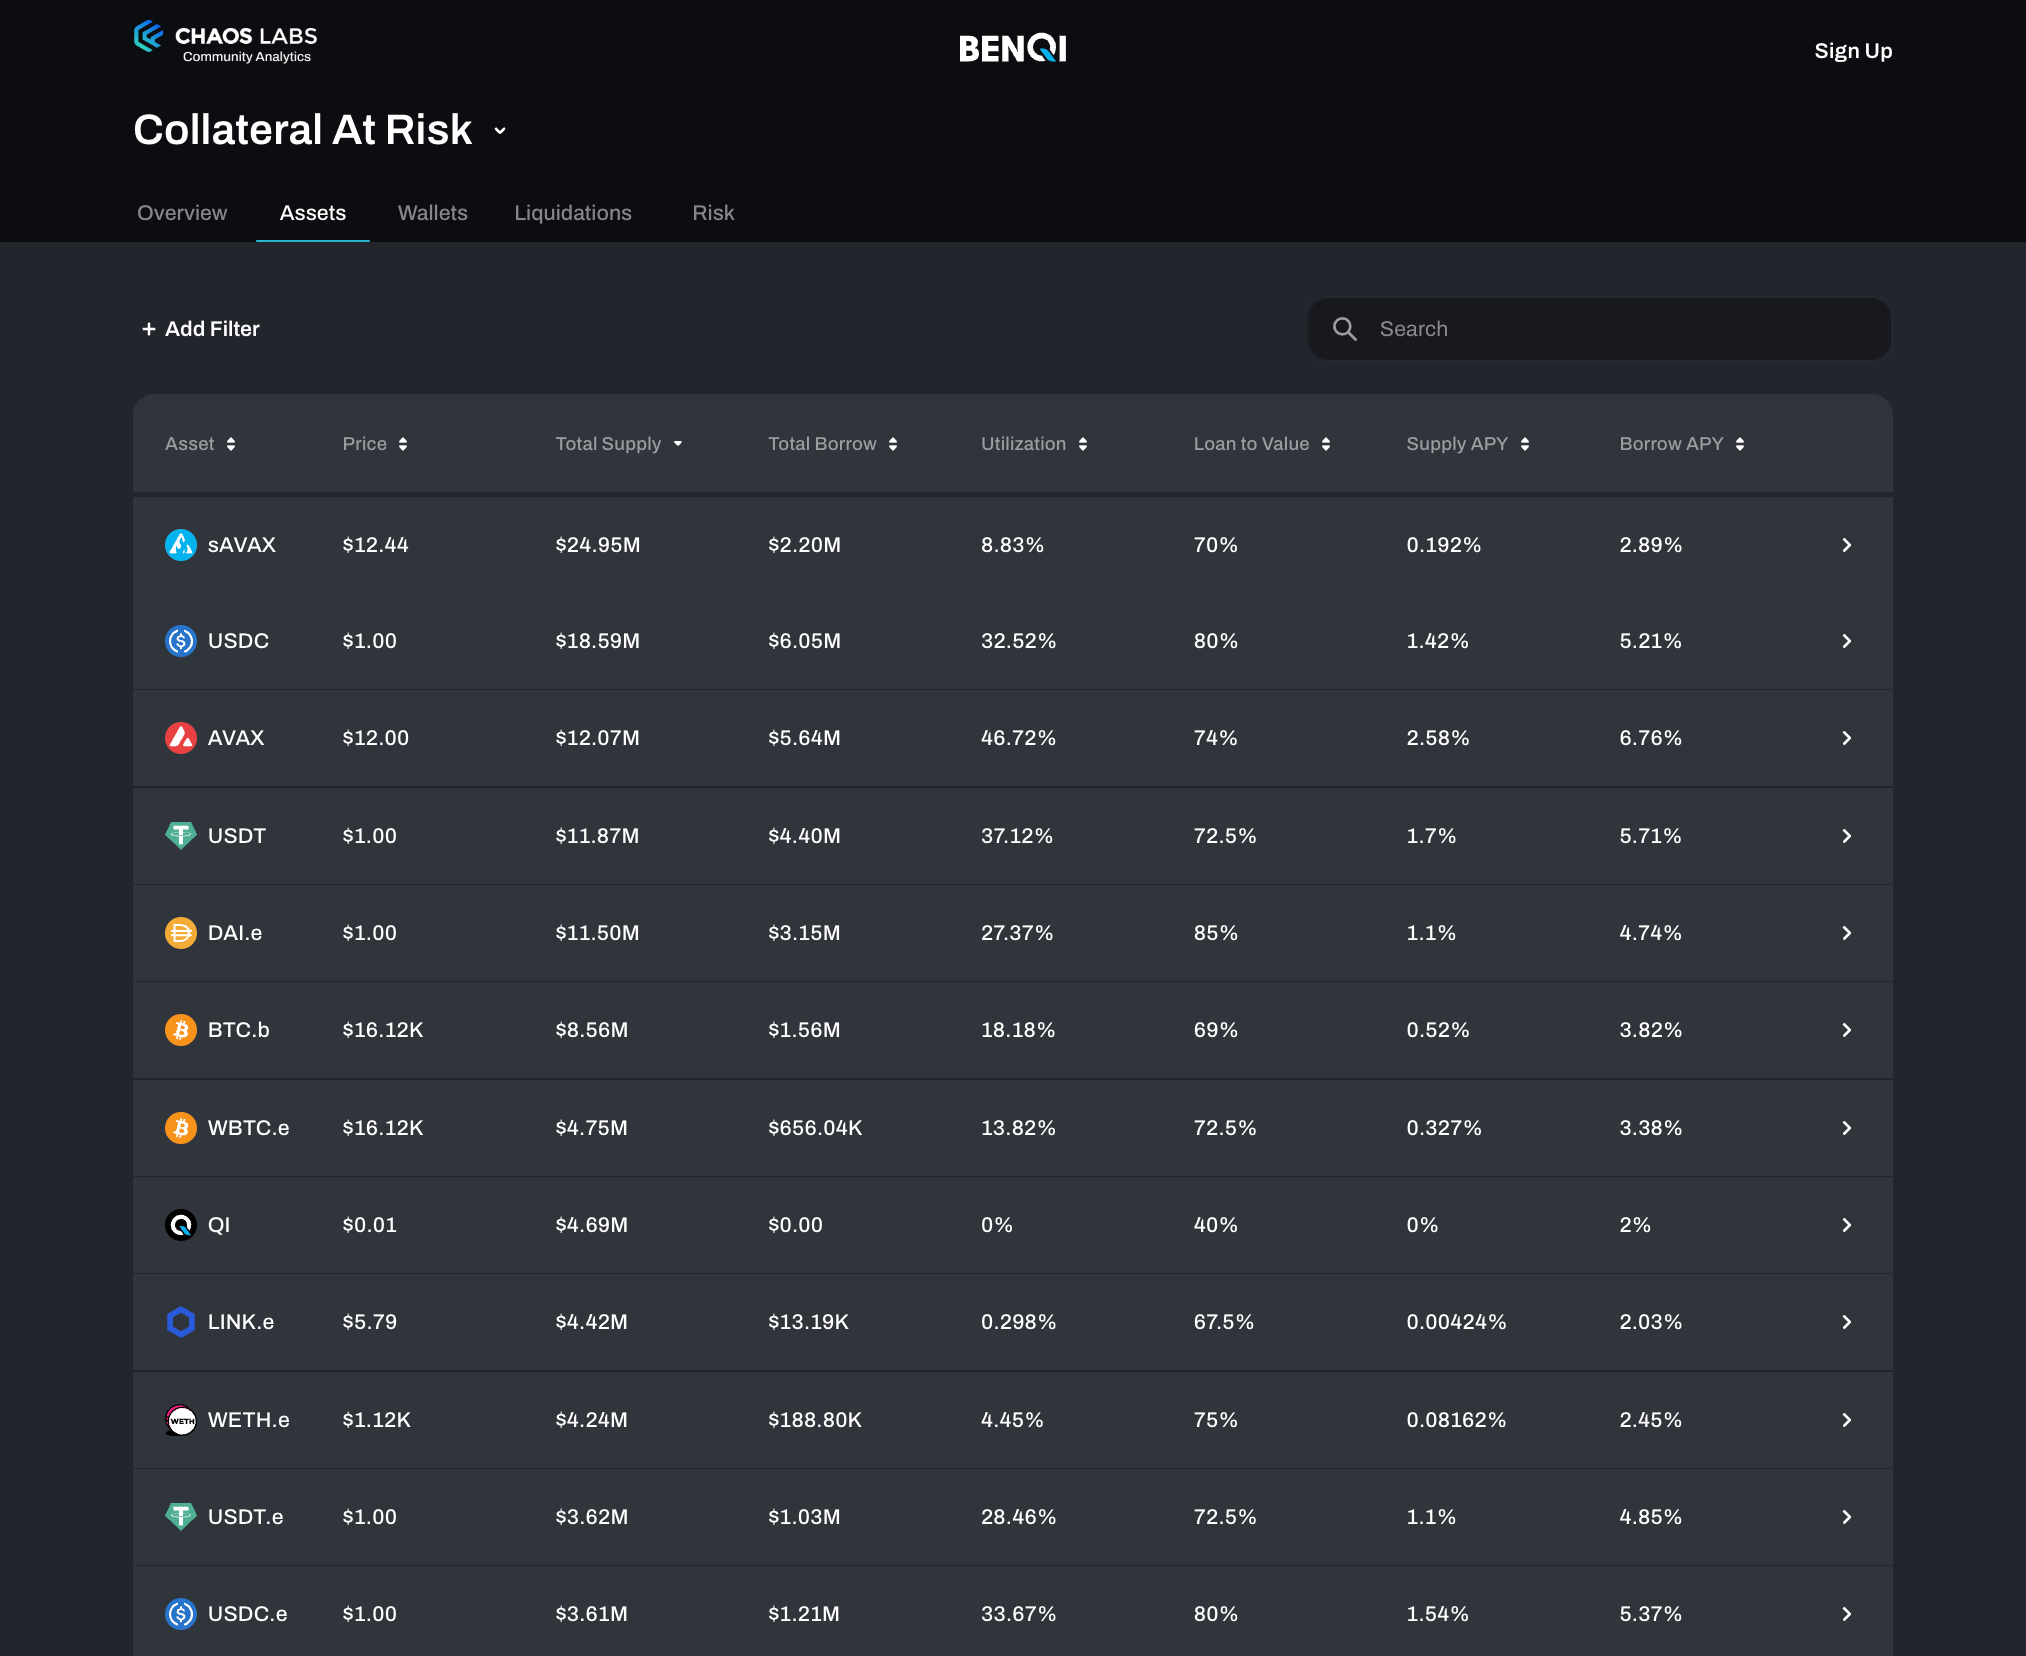Toggle sort on Utilization column
2026x1656 pixels.
[1033, 444]
